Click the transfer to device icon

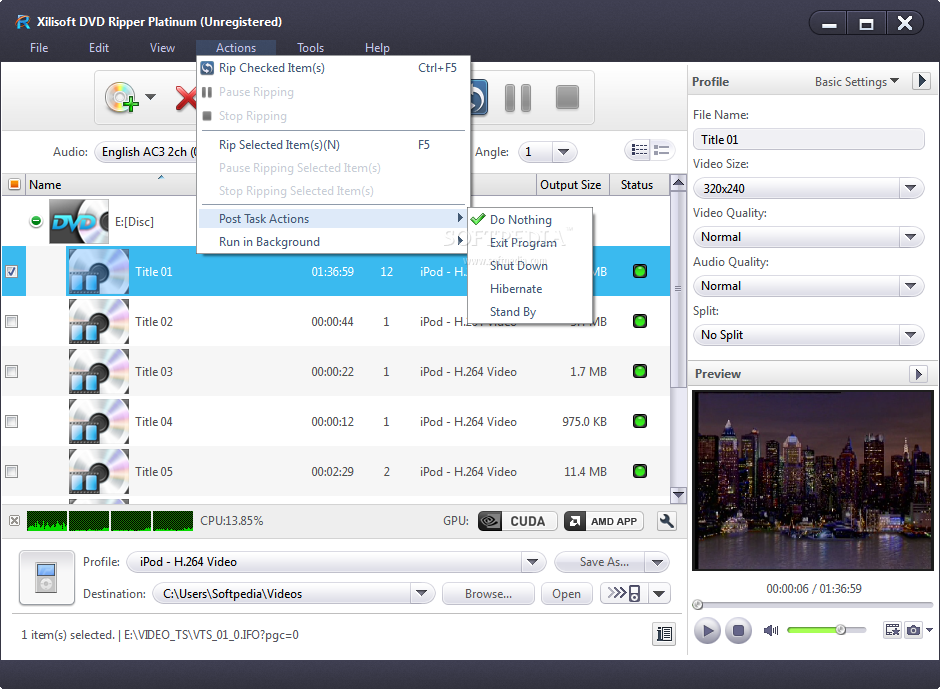tap(624, 594)
